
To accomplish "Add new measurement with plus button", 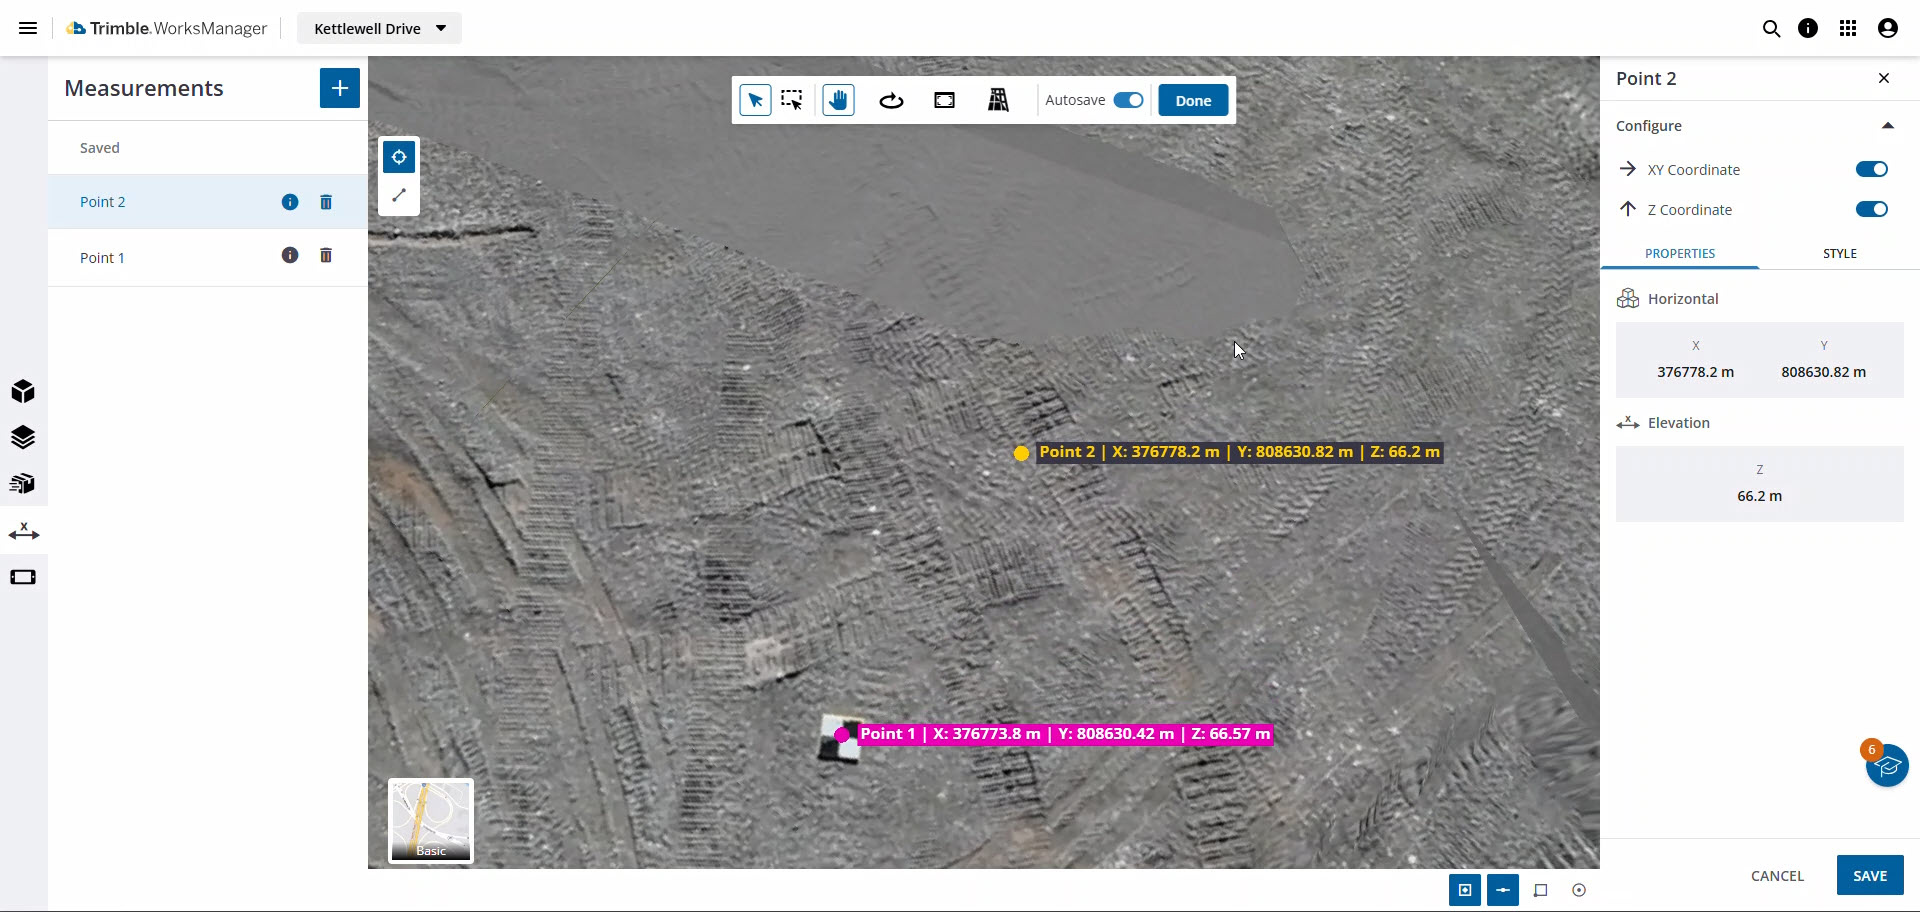I will [x=339, y=88].
